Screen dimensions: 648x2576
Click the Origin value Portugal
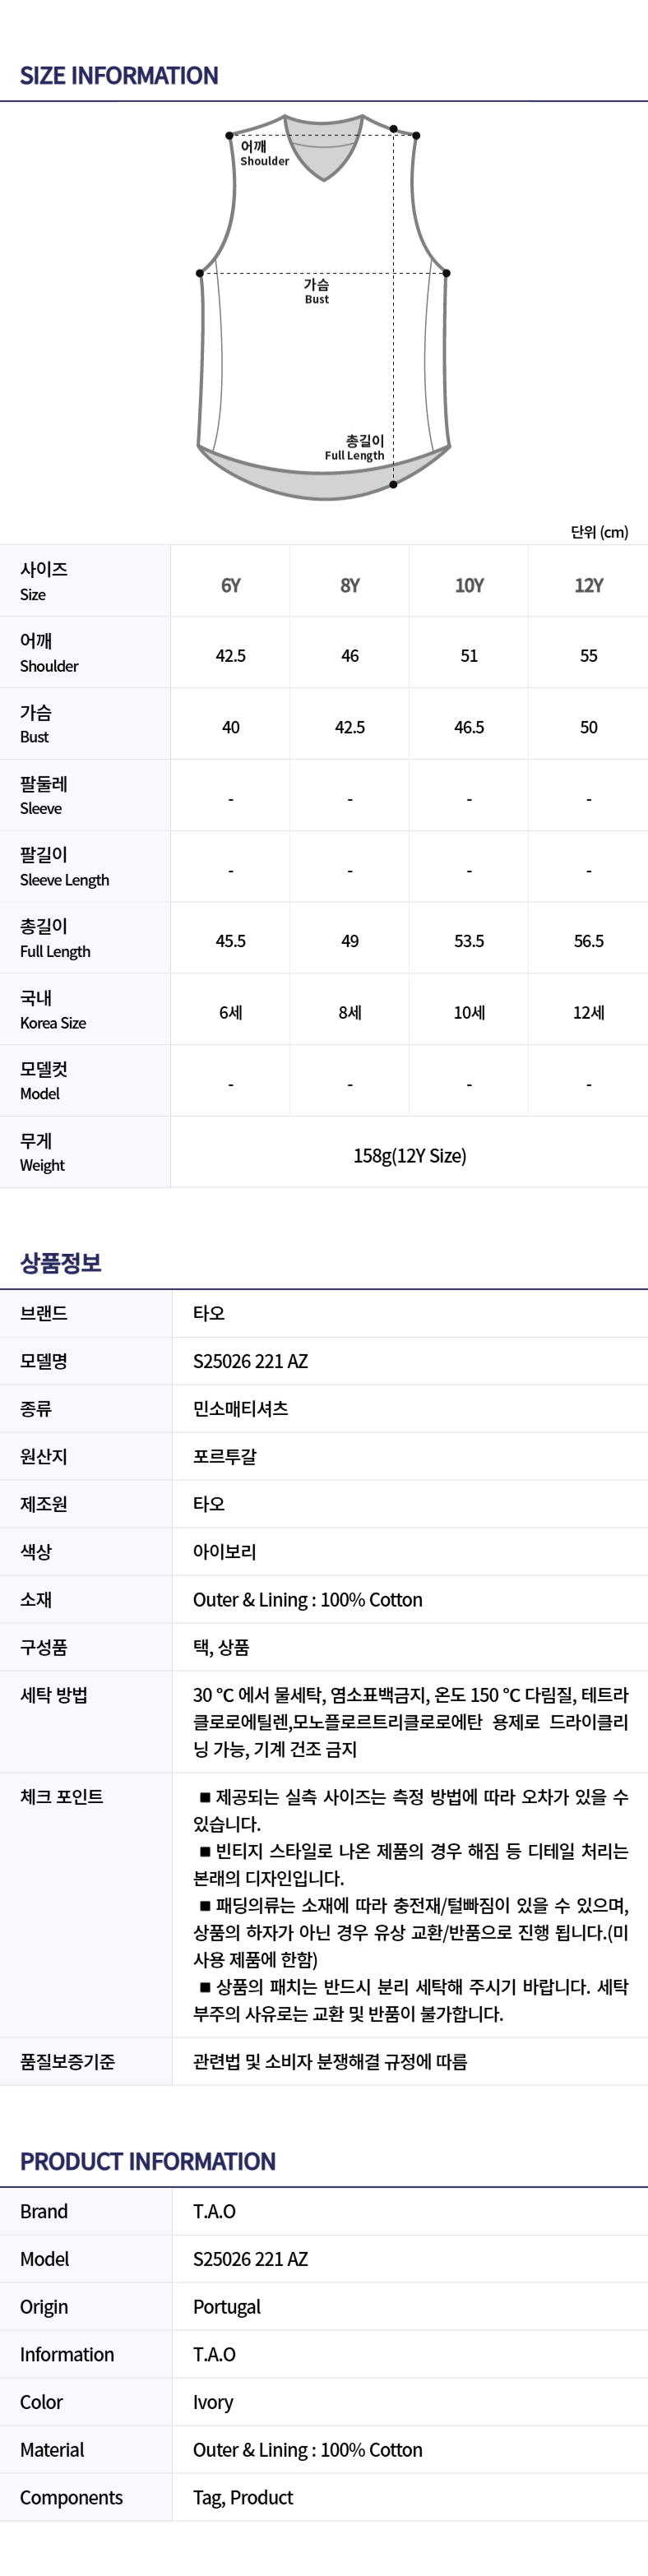(227, 2306)
